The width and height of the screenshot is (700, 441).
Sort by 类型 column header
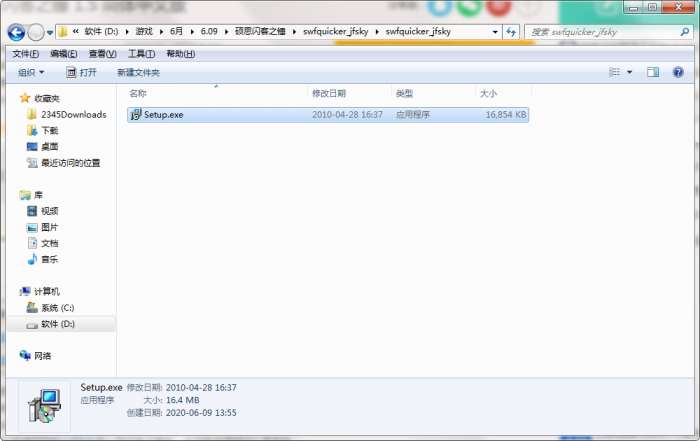pyautogui.click(x=404, y=93)
